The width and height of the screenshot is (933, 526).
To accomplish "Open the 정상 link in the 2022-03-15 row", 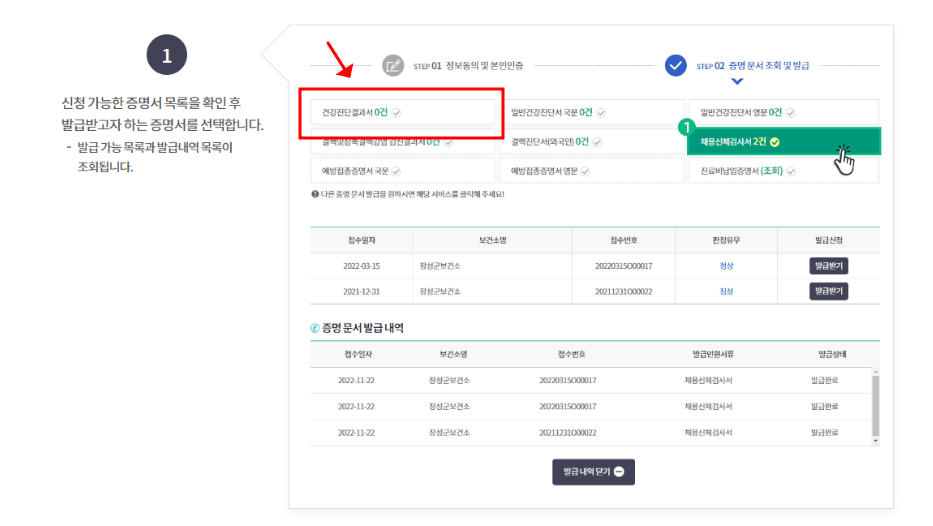I will 726,266.
